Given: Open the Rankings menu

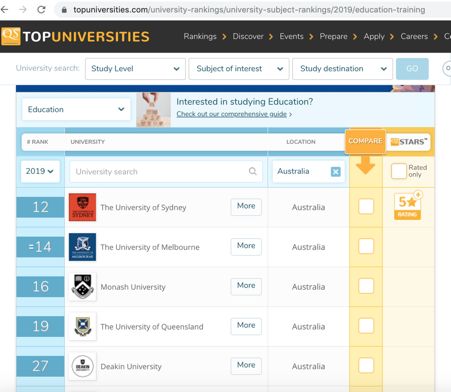Looking at the screenshot, I should point(200,36).
